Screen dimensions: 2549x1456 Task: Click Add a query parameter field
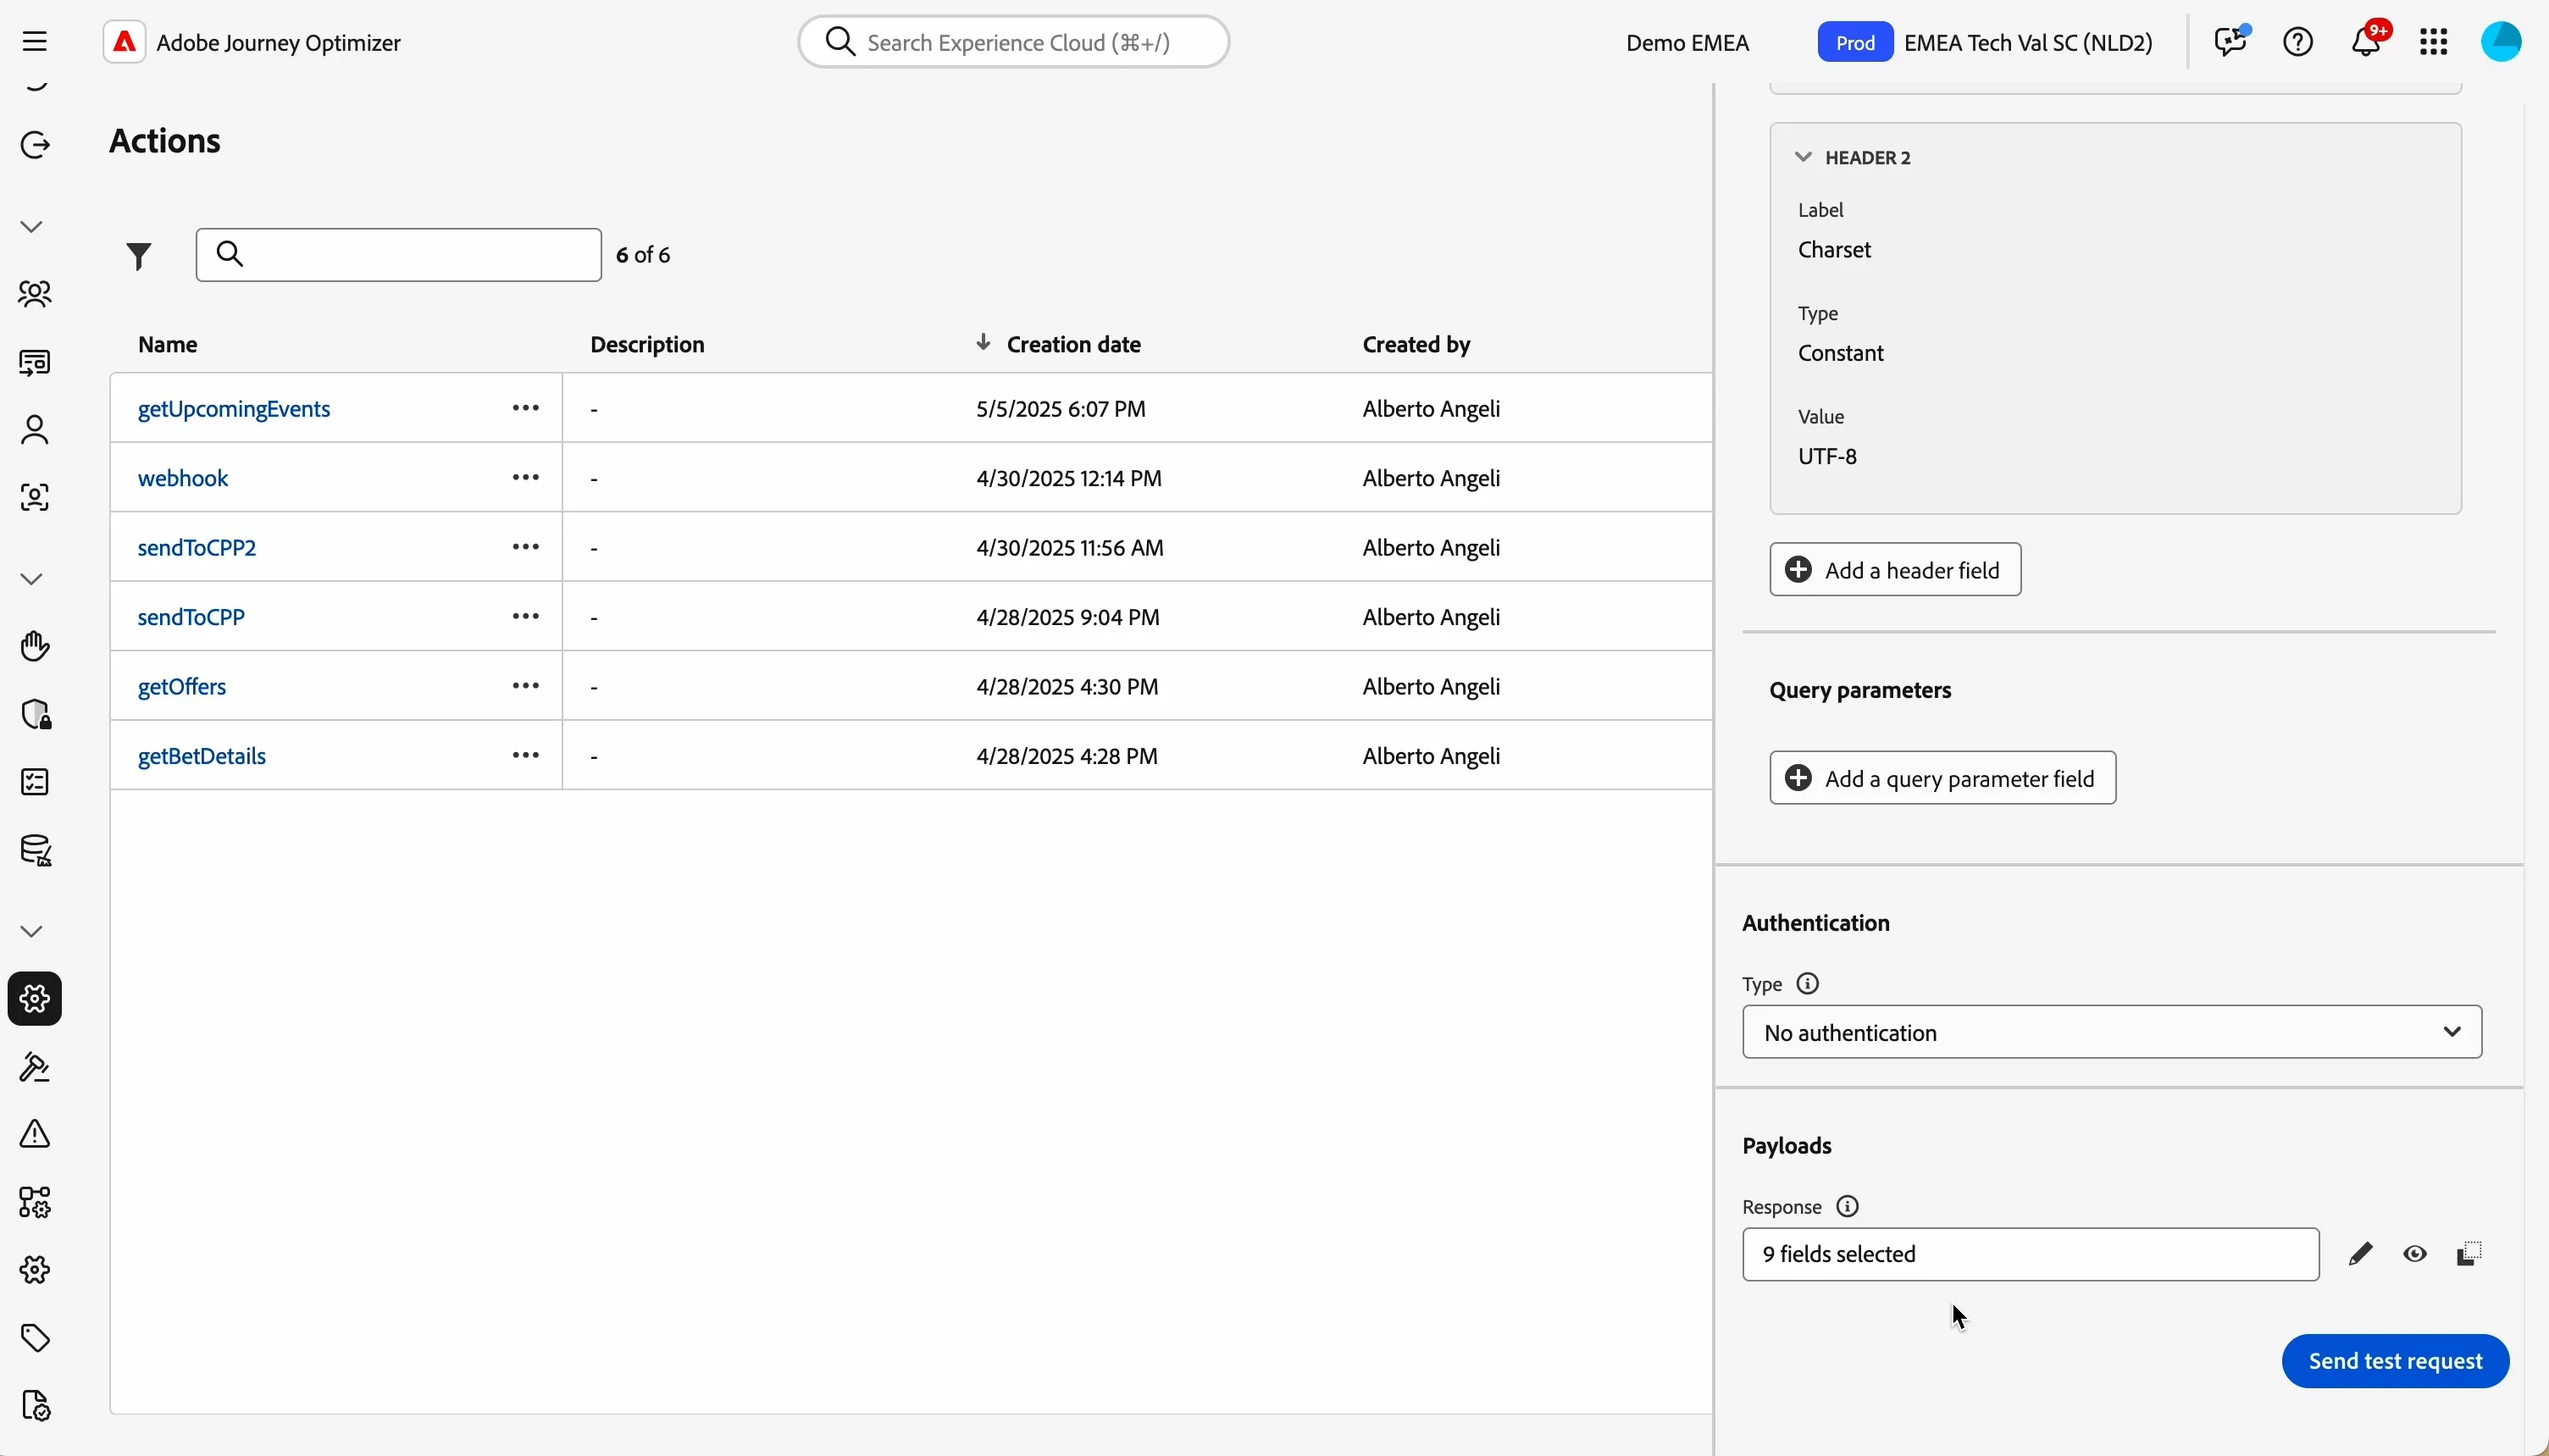click(x=1943, y=778)
